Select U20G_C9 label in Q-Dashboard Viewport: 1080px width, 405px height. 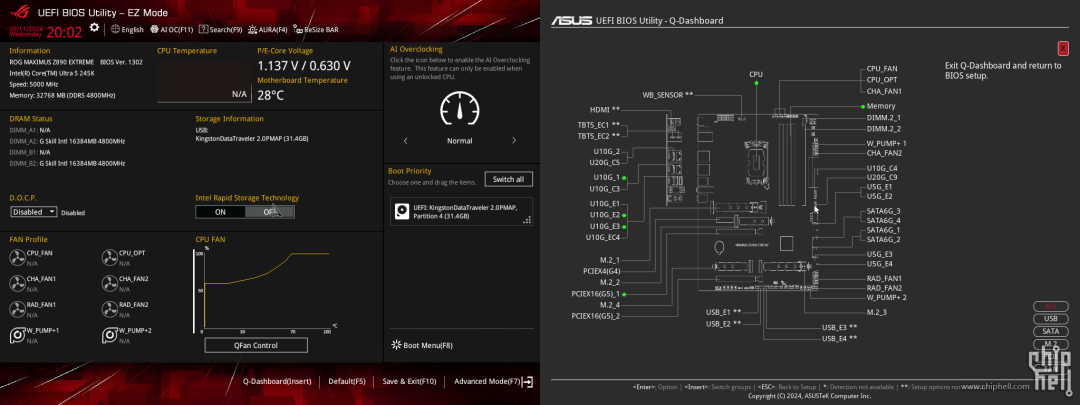pos(882,177)
